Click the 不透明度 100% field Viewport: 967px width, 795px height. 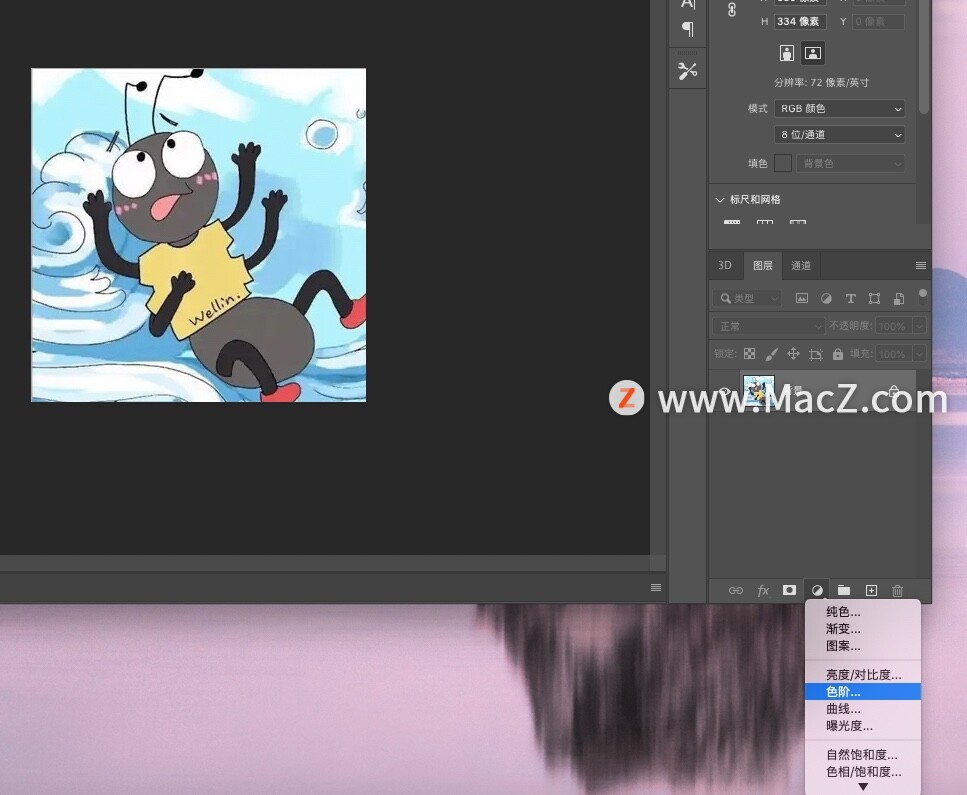(x=893, y=326)
